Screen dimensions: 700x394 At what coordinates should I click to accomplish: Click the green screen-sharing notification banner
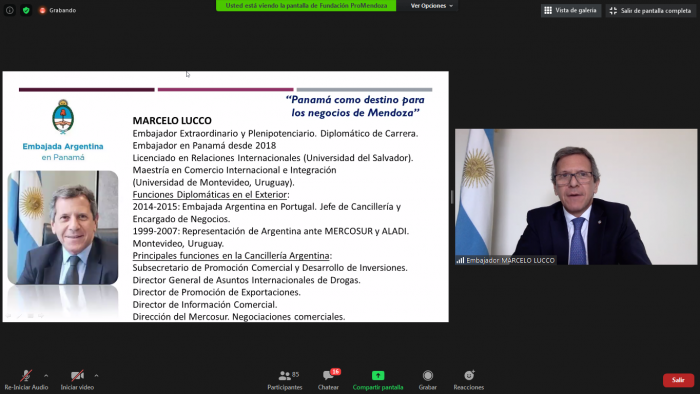306,5
